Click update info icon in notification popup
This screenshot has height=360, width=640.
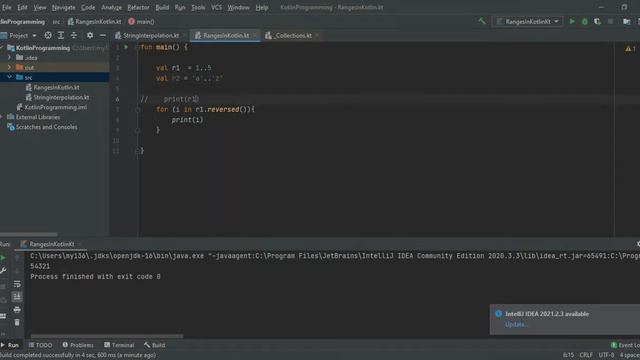498,313
